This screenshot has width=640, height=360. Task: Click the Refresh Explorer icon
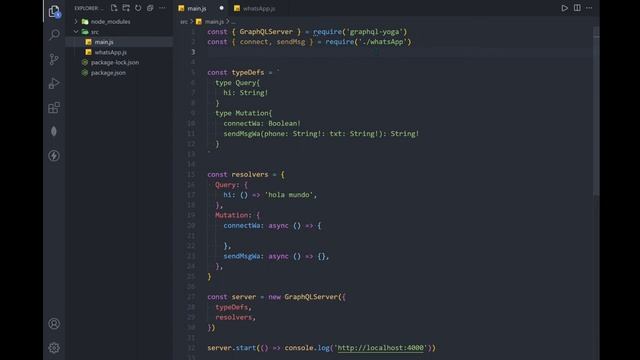point(138,8)
